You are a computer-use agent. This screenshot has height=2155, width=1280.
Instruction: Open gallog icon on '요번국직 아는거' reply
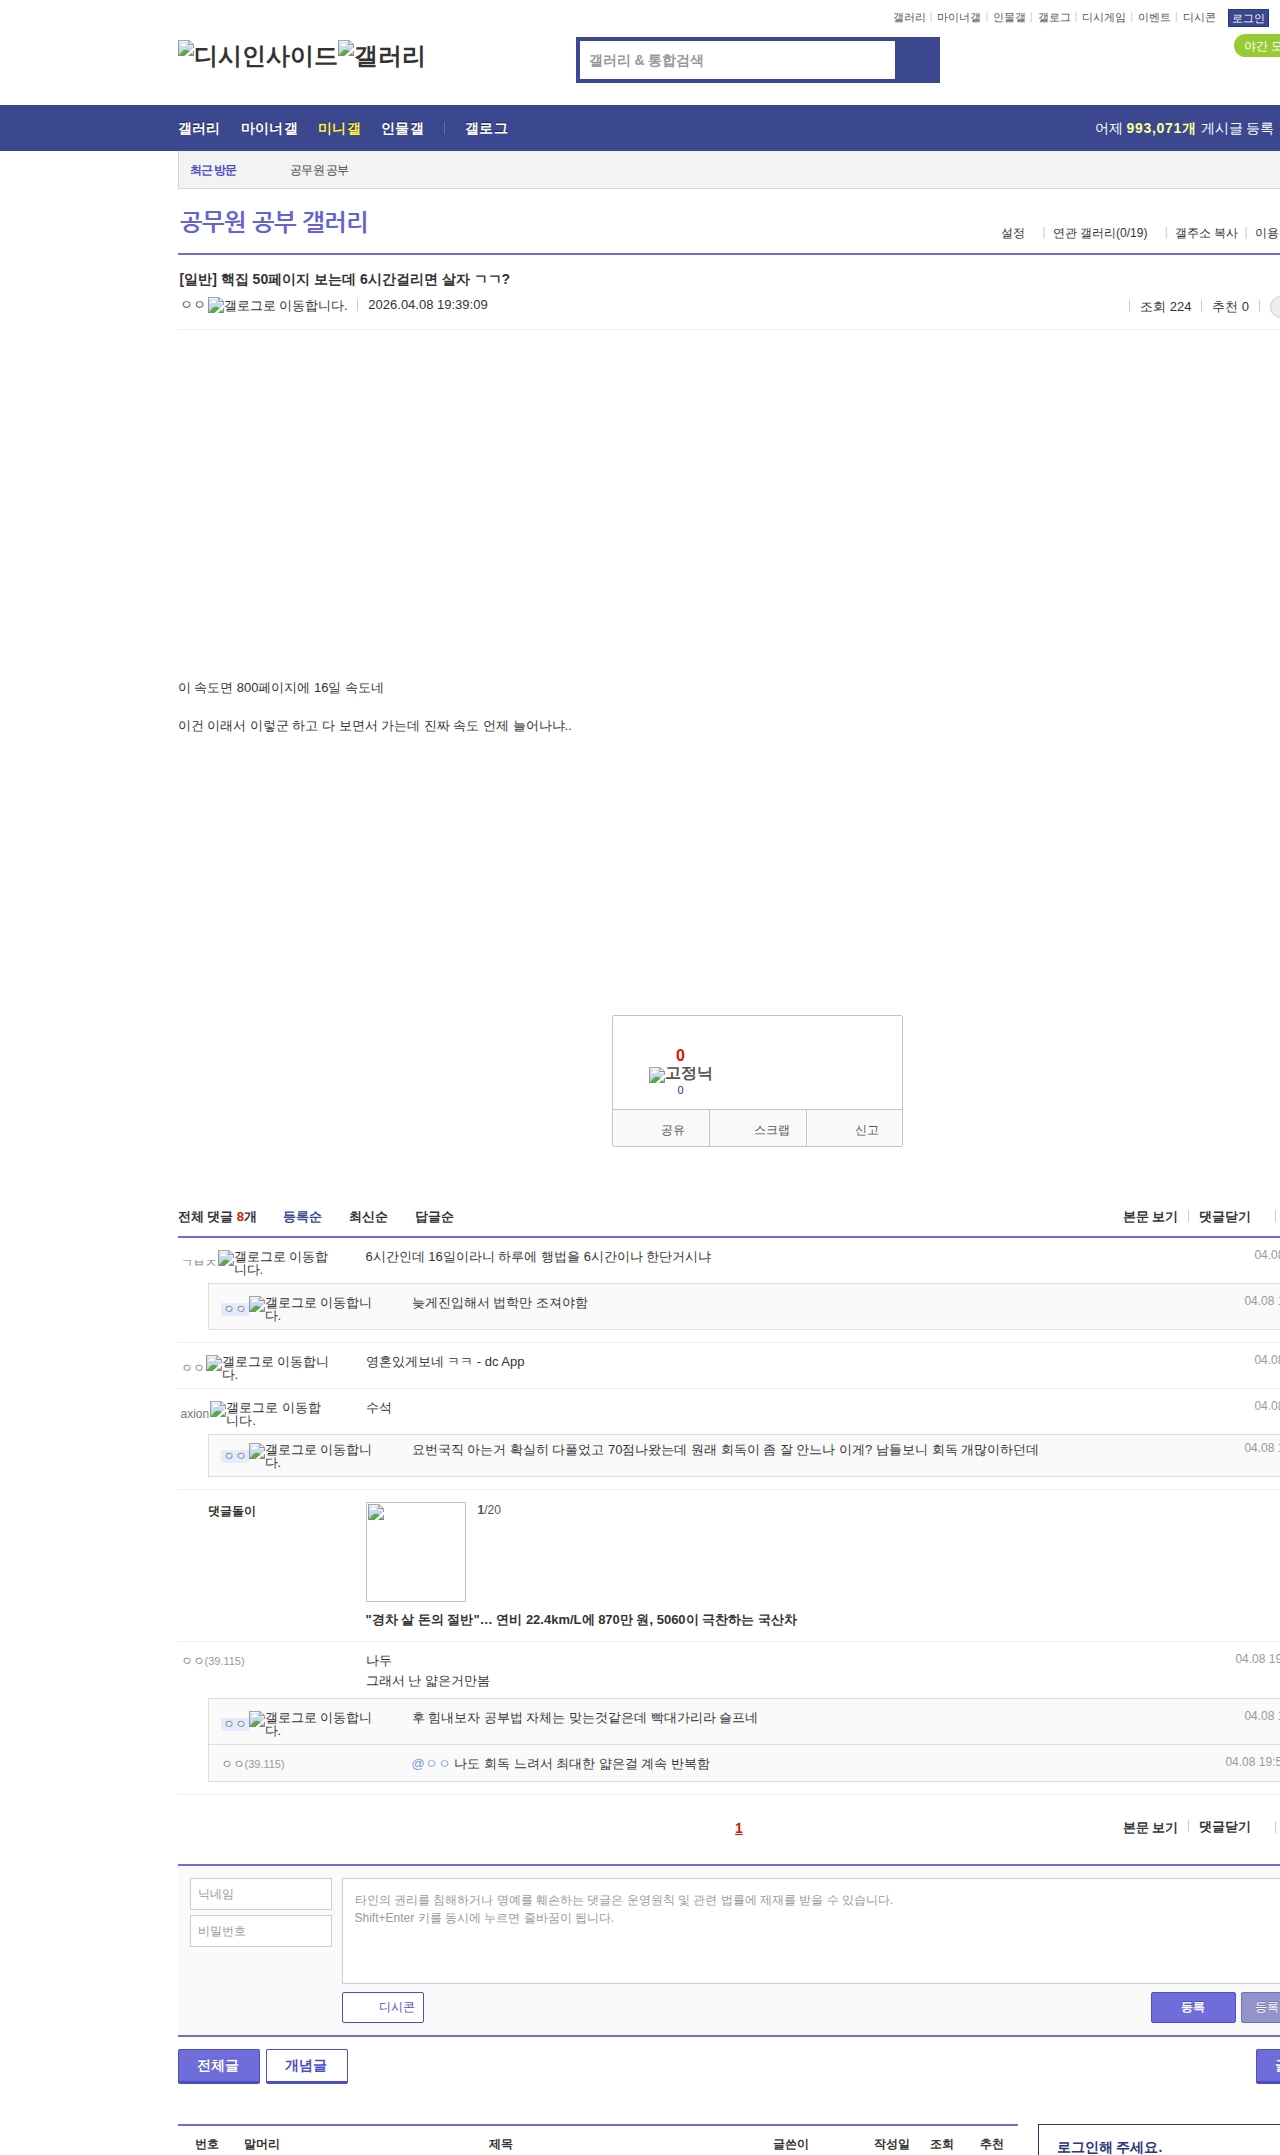[310, 1455]
